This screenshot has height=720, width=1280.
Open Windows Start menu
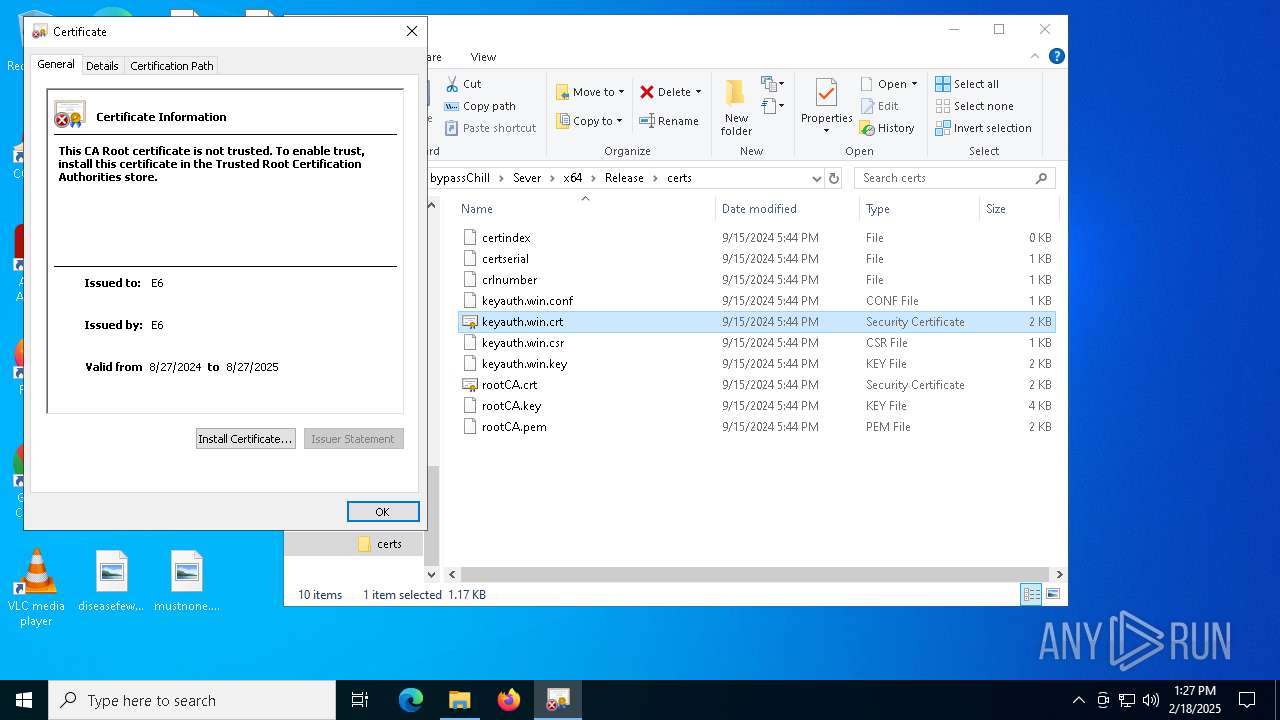click(24, 700)
